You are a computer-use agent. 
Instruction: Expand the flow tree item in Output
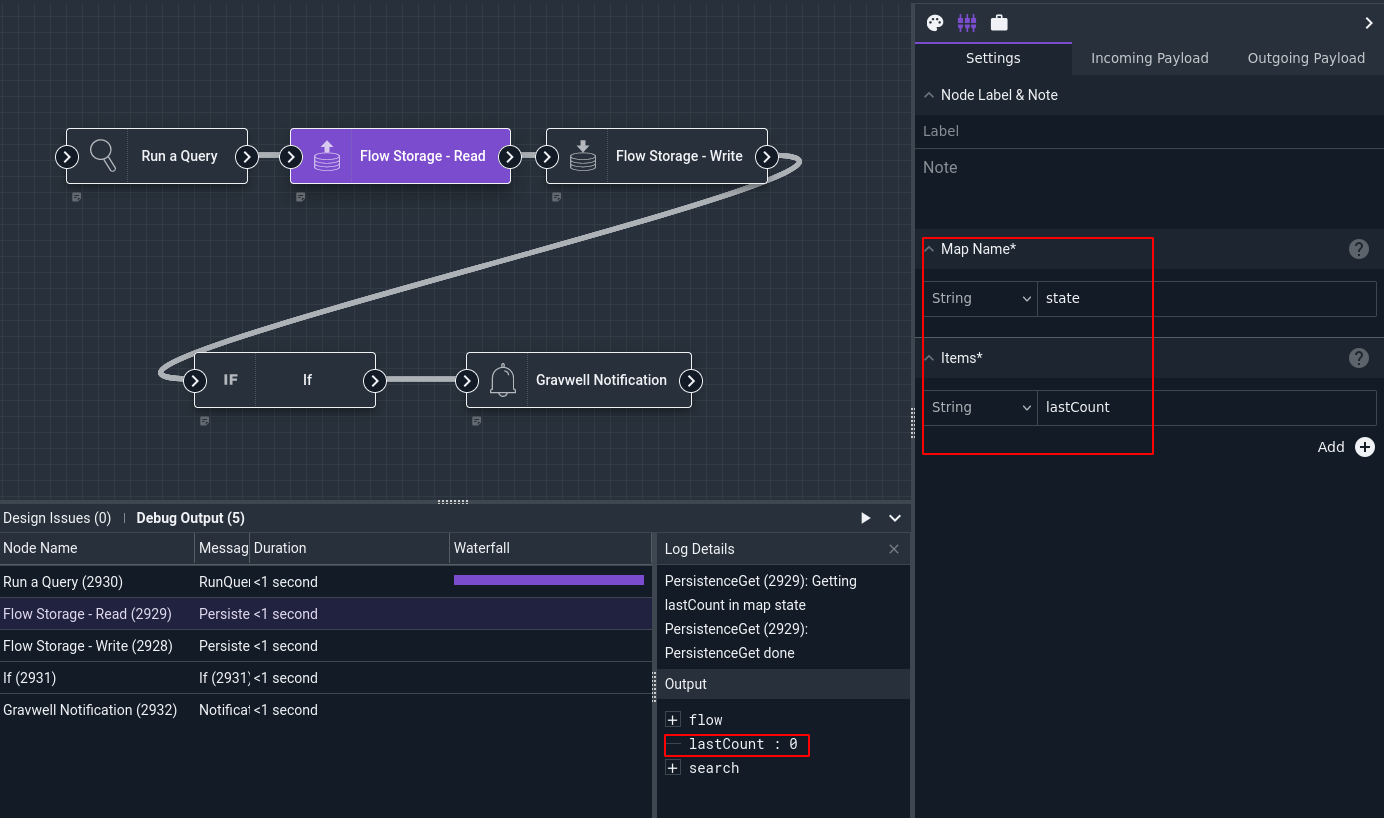click(x=673, y=720)
